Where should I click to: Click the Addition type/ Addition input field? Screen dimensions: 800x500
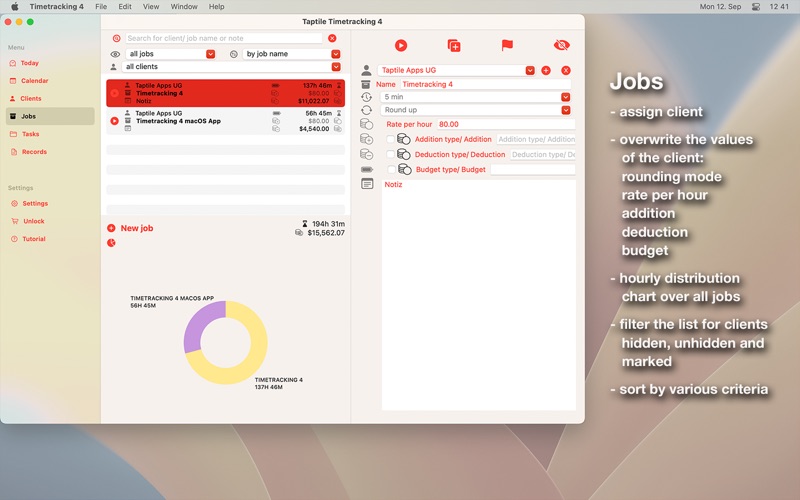pyautogui.click(x=536, y=139)
